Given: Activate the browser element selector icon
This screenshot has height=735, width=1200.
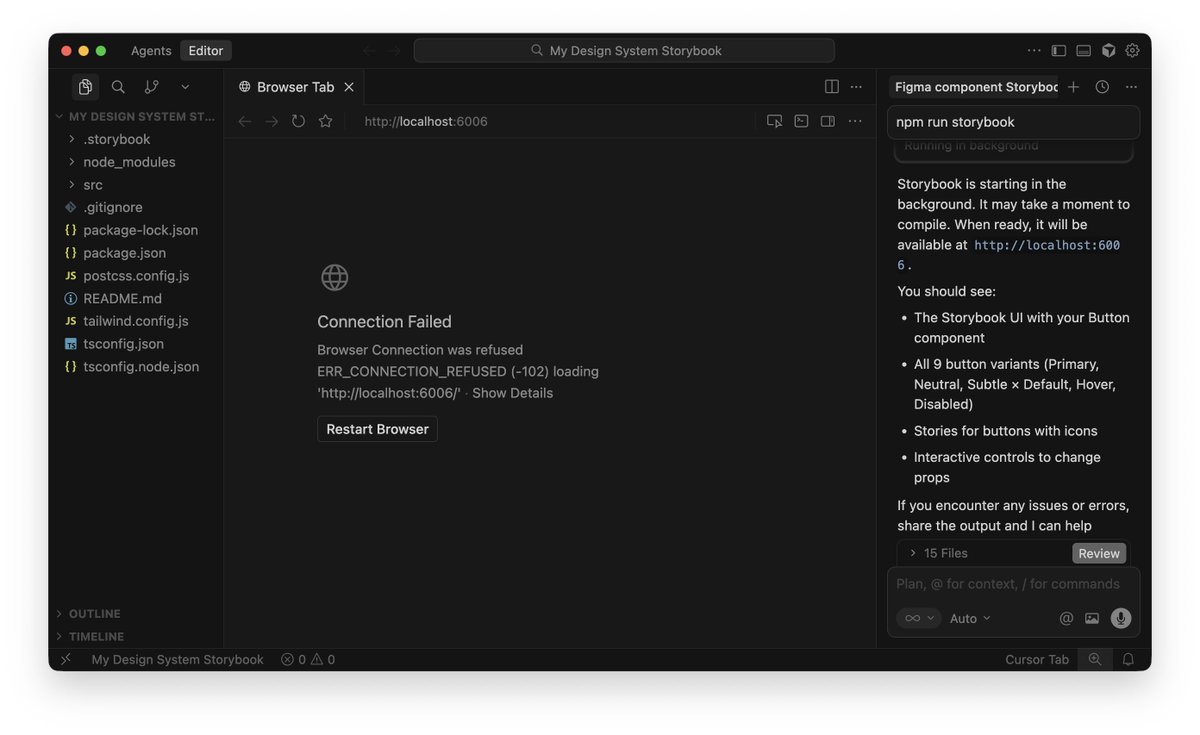Looking at the screenshot, I should 774,121.
